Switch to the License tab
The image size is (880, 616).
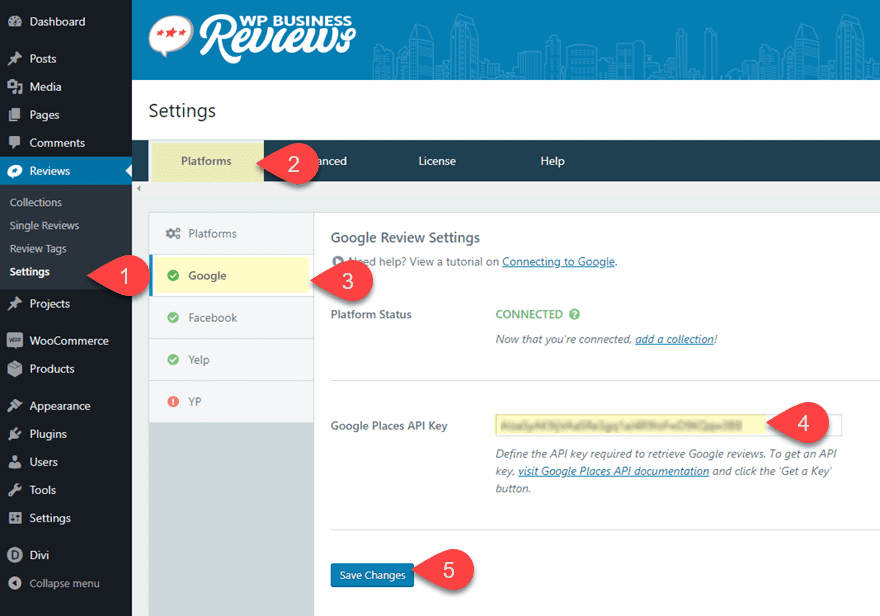pos(437,161)
